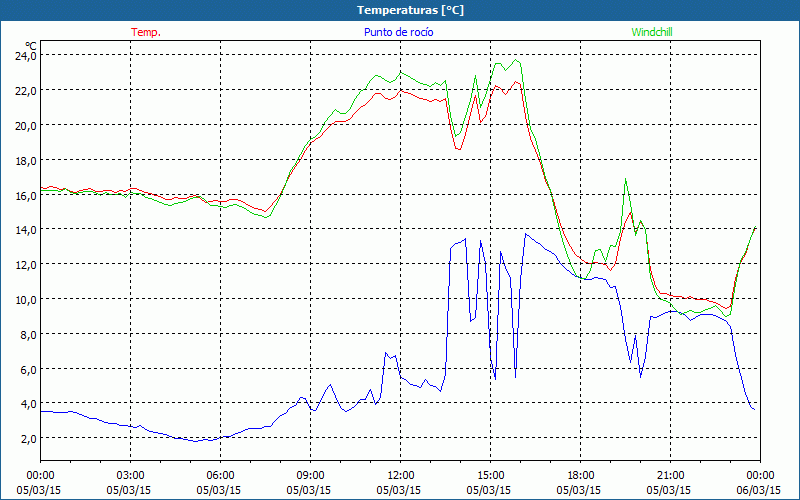Screen dimensions: 800x500
Task: Click the 6,0 y-axis value
Action: [29, 369]
